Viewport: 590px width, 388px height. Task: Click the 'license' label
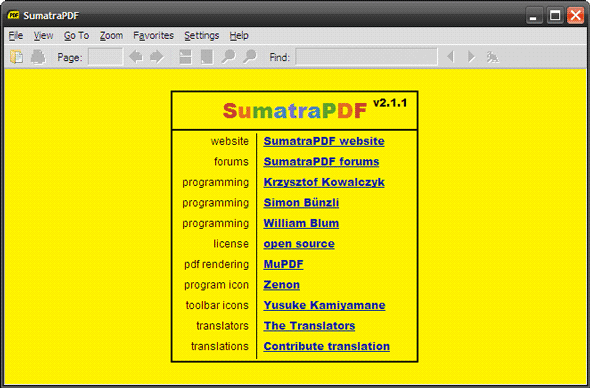coord(231,244)
